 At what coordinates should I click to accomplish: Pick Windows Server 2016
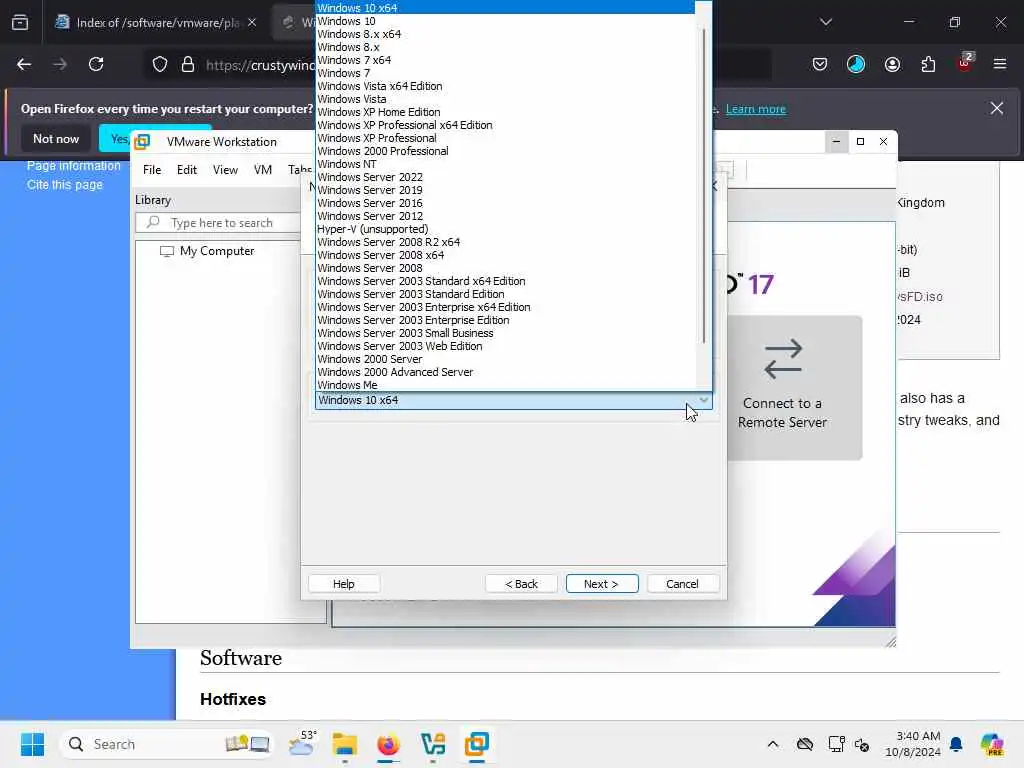505,203
